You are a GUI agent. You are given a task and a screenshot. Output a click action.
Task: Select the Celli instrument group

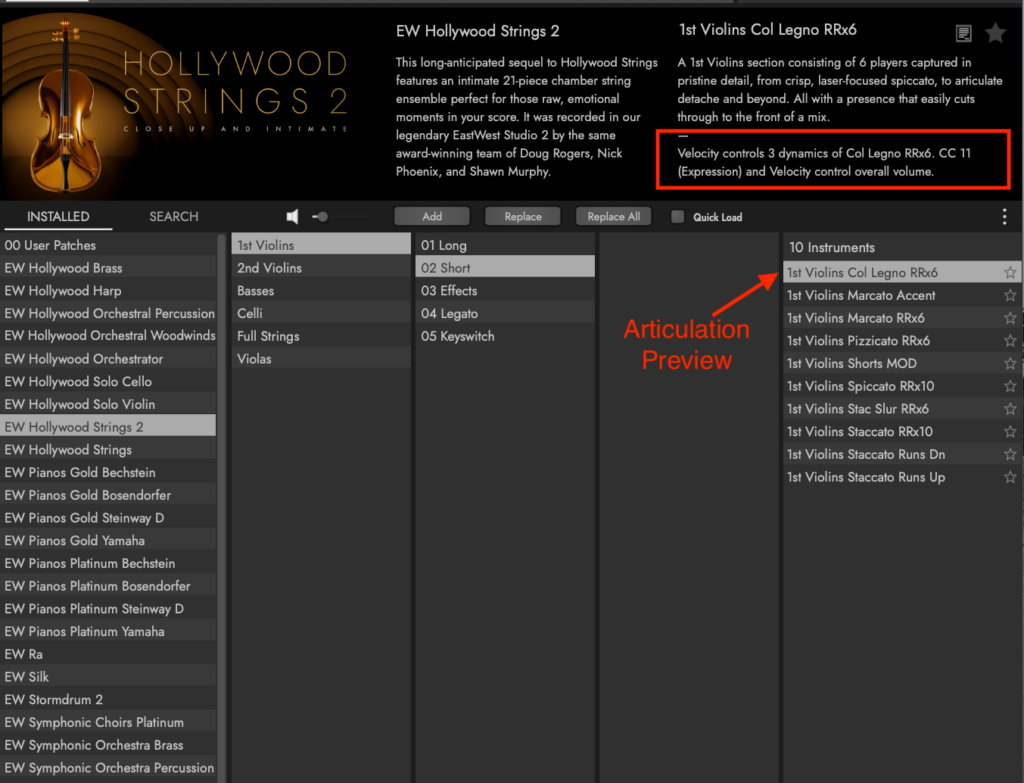click(x=320, y=313)
